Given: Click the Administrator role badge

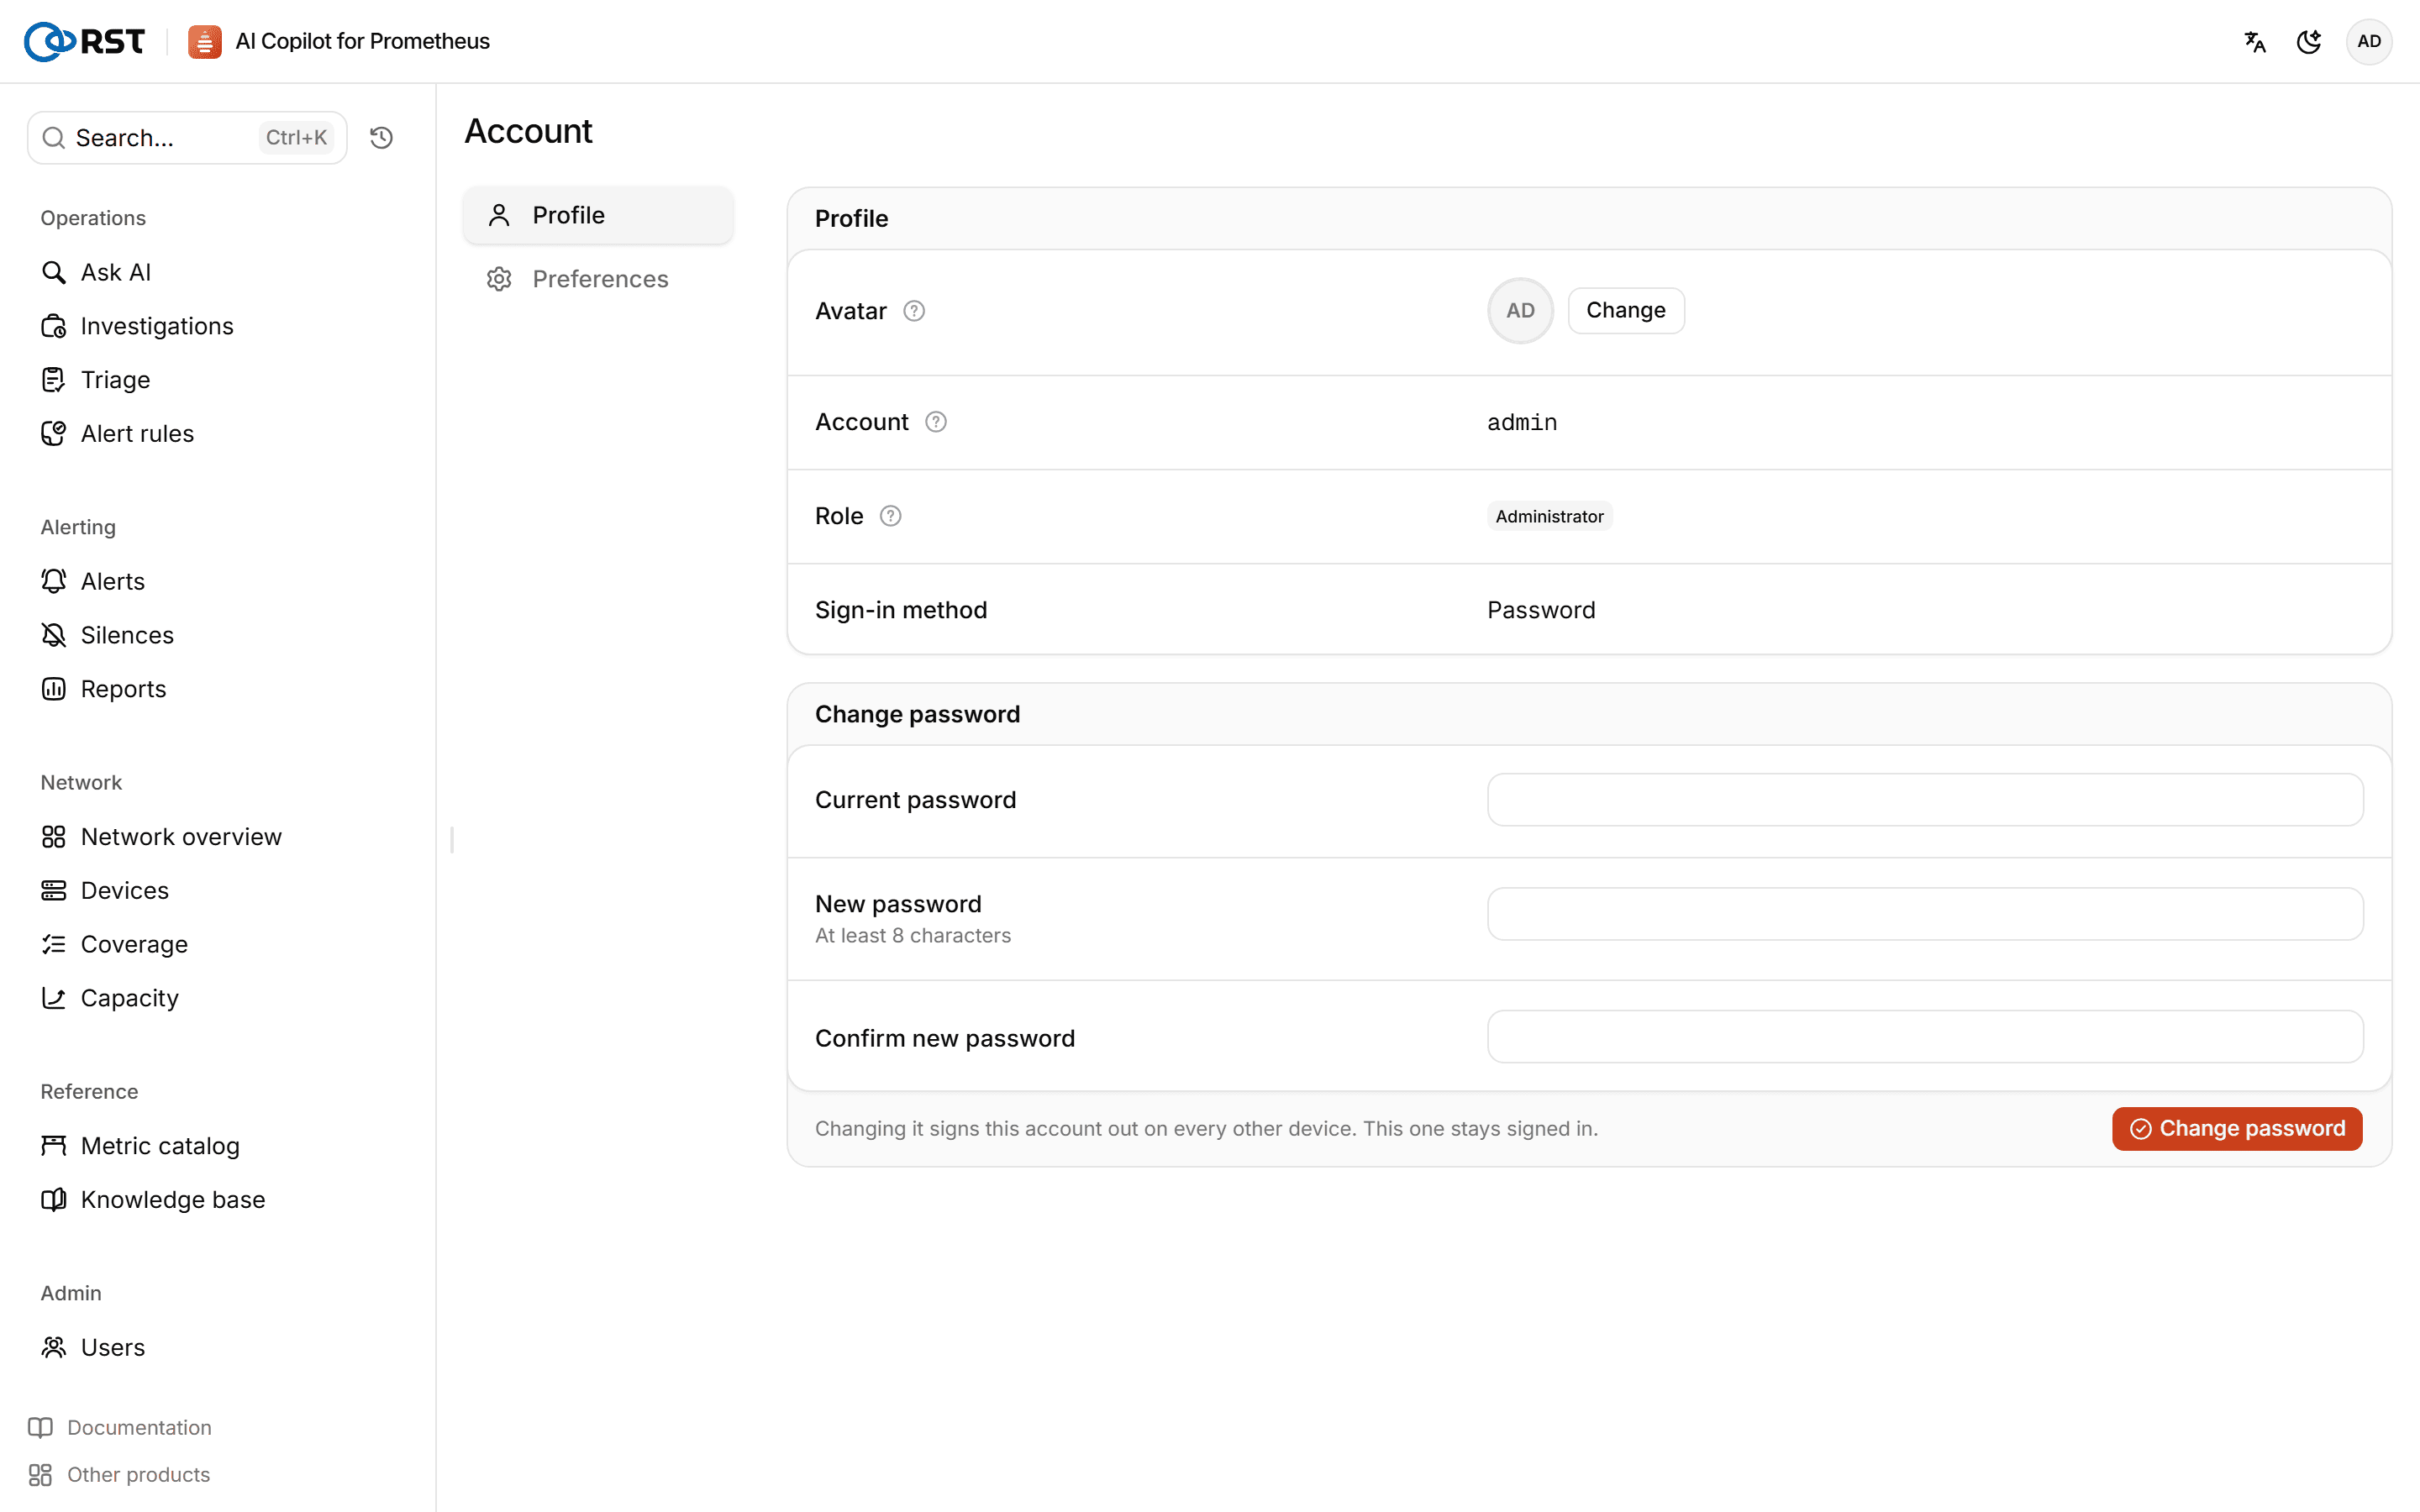Looking at the screenshot, I should (x=1549, y=516).
